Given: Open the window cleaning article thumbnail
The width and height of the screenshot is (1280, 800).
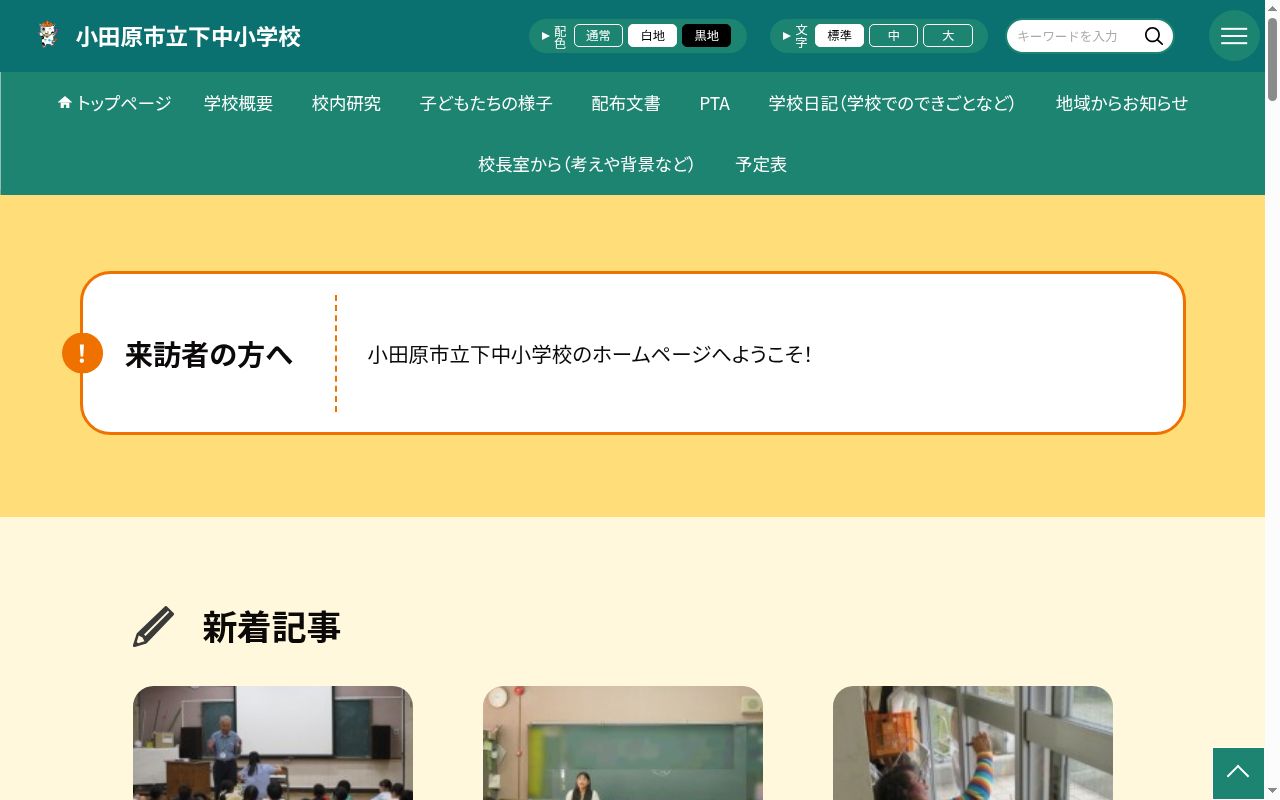Looking at the screenshot, I should click(973, 743).
